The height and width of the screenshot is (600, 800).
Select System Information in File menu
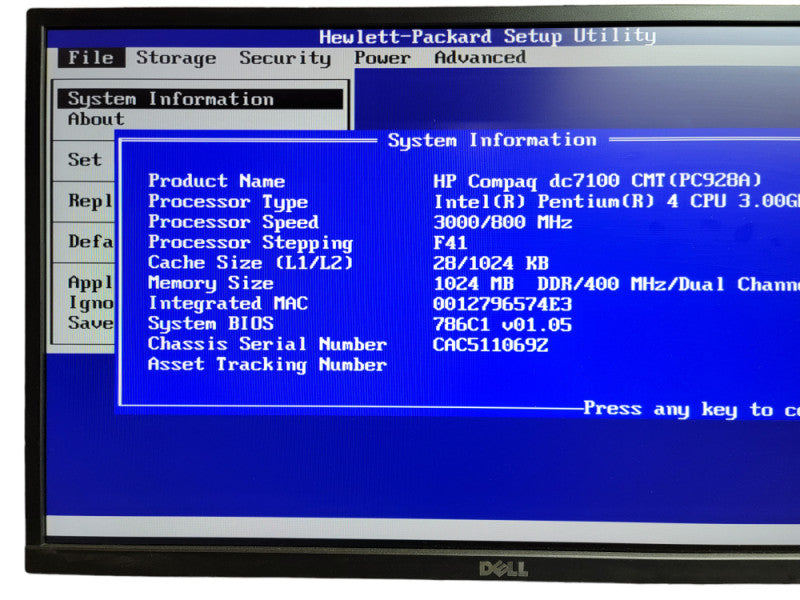click(x=200, y=99)
